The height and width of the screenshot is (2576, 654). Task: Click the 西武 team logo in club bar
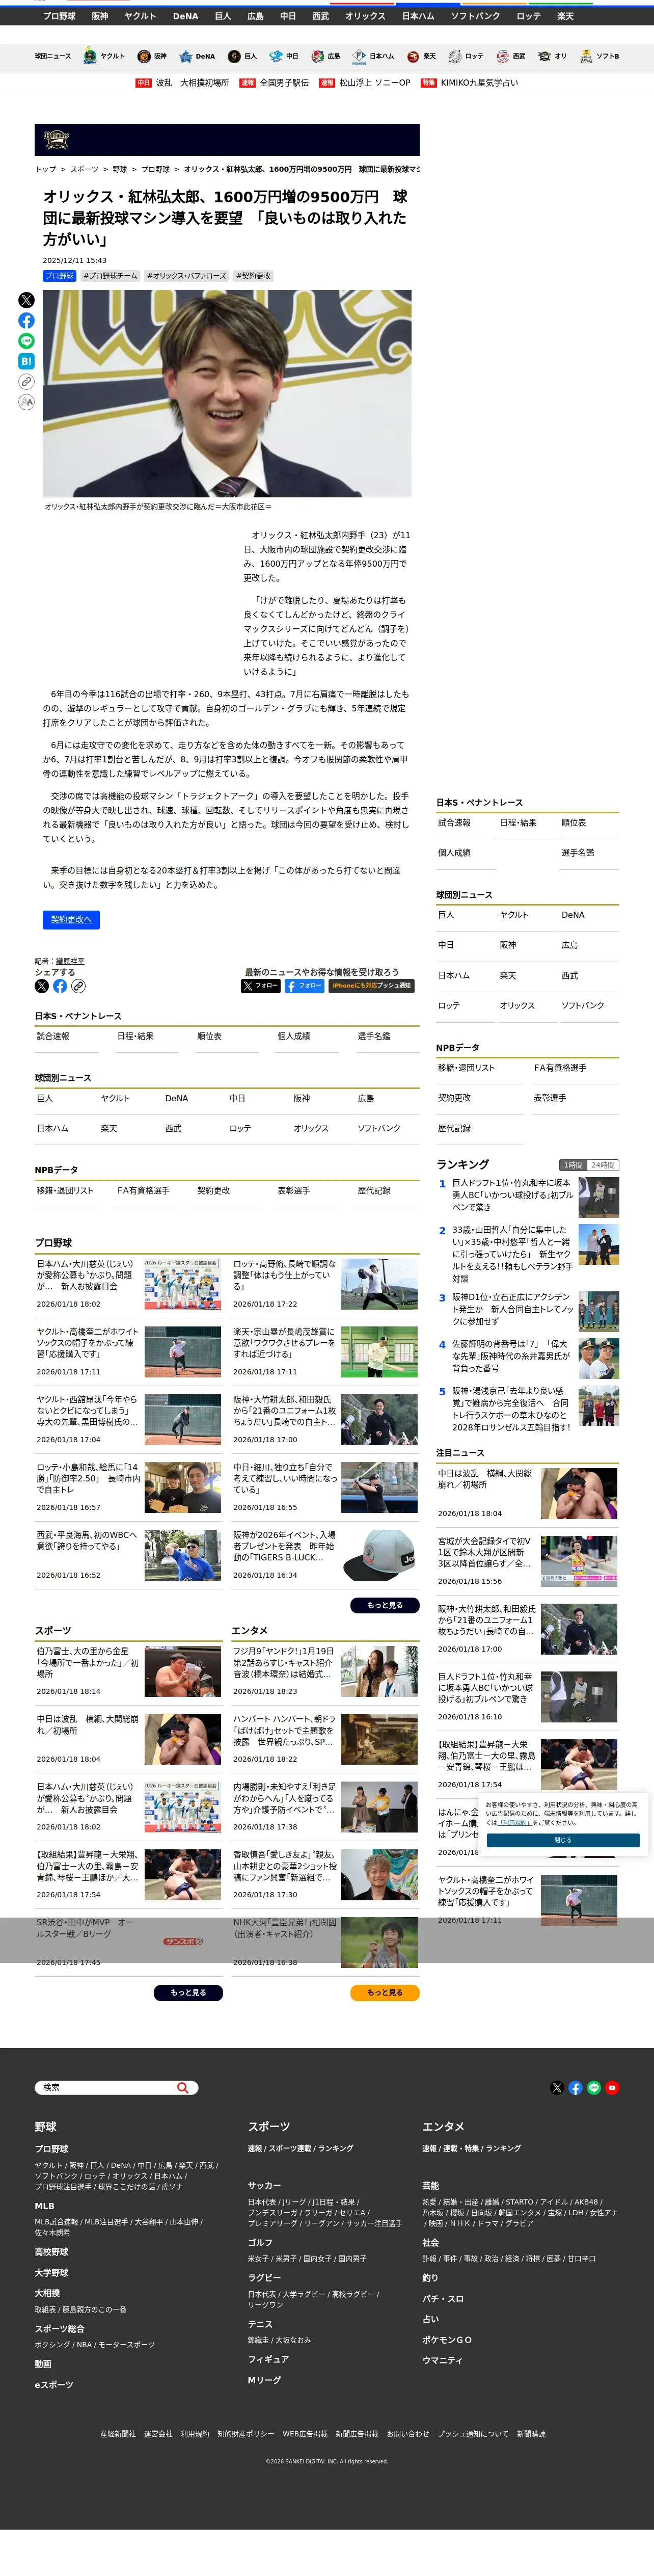[502, 56]
